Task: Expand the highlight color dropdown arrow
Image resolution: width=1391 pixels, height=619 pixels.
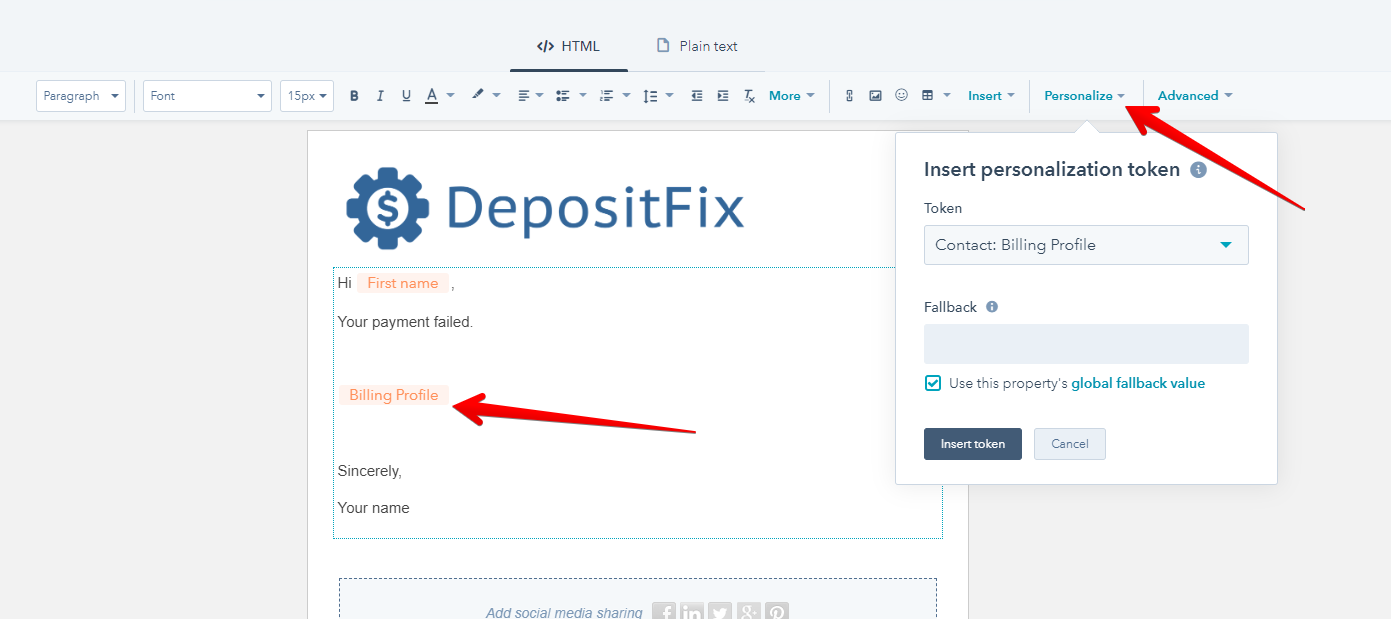Action: click(x=496, y=96)
